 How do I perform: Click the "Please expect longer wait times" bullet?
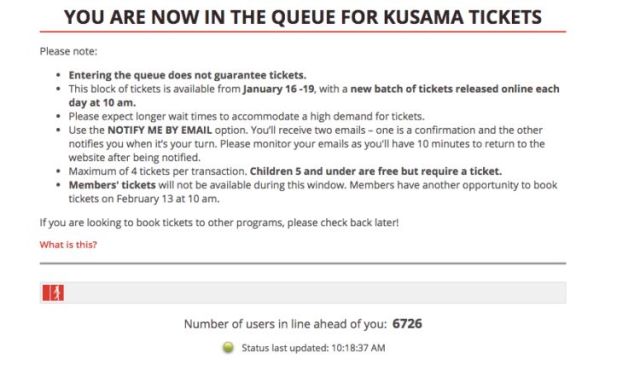click(x=247, y=116)
